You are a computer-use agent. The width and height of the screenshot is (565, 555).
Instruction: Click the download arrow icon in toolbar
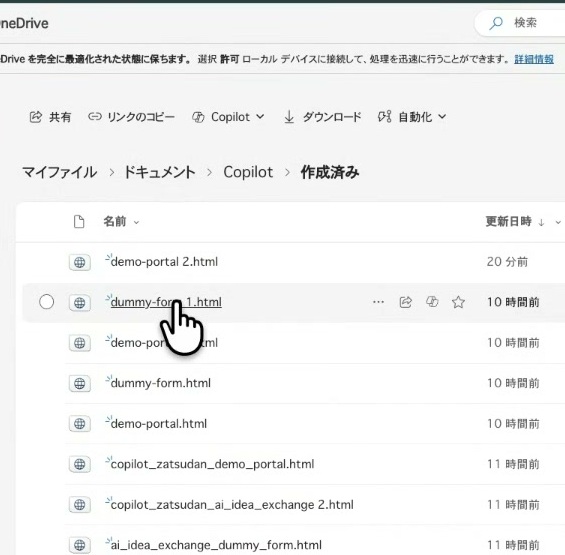tap(289, 117)
